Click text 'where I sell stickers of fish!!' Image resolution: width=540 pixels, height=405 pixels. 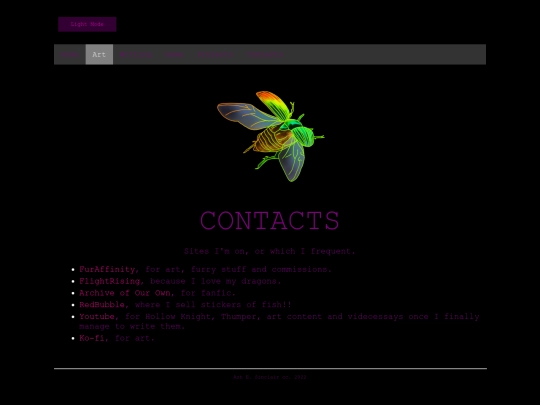click(213, 304)
